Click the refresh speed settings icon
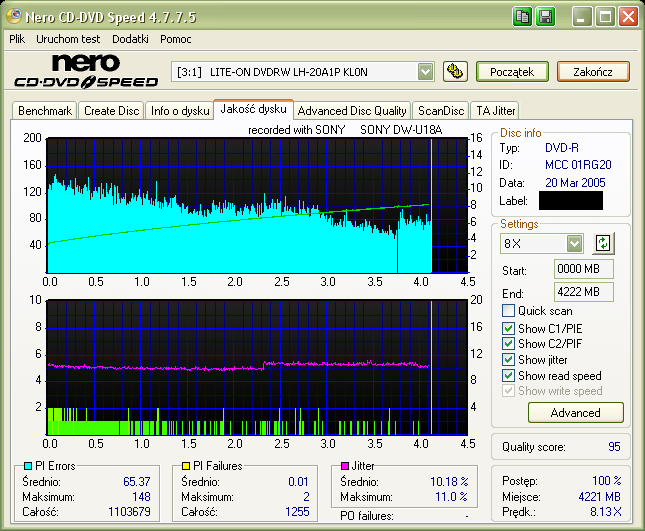This screenshot has width=645, height=531. point(603,243)
